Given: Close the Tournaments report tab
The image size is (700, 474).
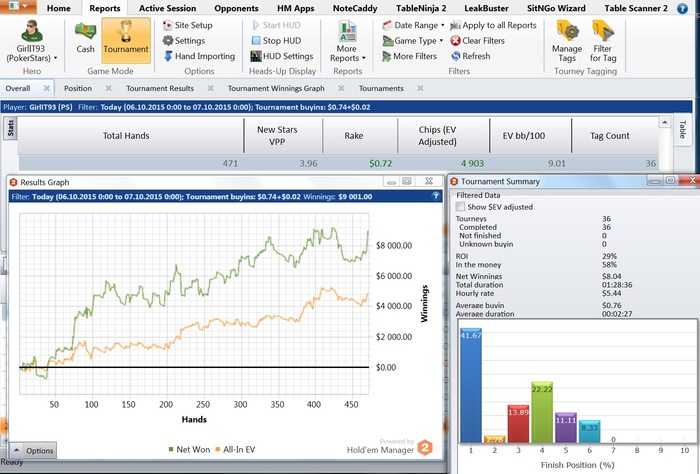Looking at the screenshot, I should tap(420, 88).
